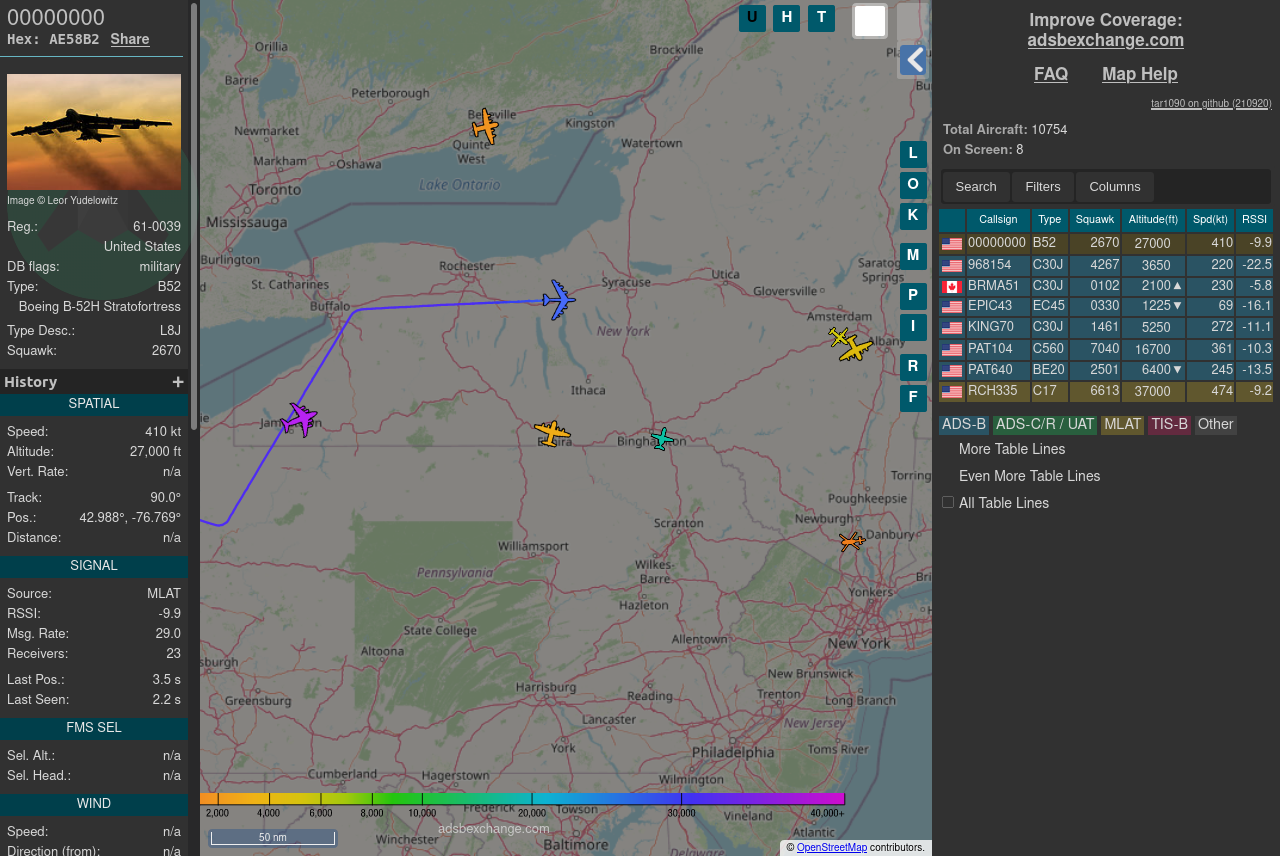The image size is (1280, 856).
Task: Click the Other legend label
Action: pos(1216,425)
